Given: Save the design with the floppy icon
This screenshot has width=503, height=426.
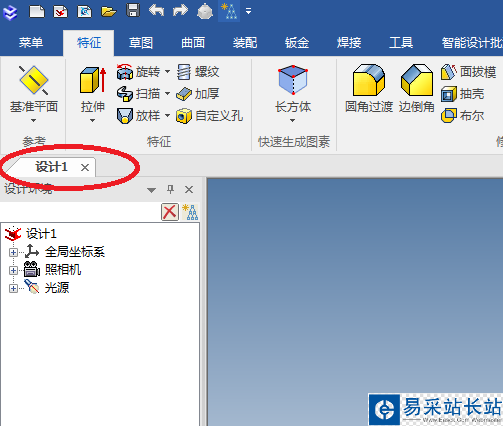Looking at the screenshot, I should [x=133, y=11].
